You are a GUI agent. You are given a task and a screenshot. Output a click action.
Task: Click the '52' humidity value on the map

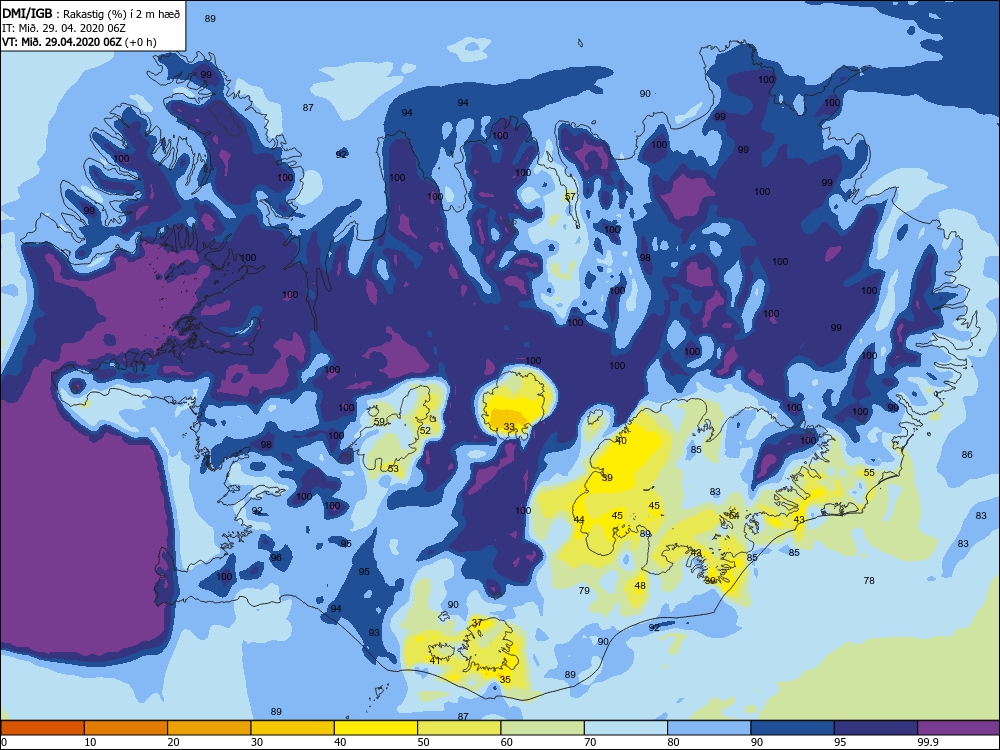coord(425,430)
